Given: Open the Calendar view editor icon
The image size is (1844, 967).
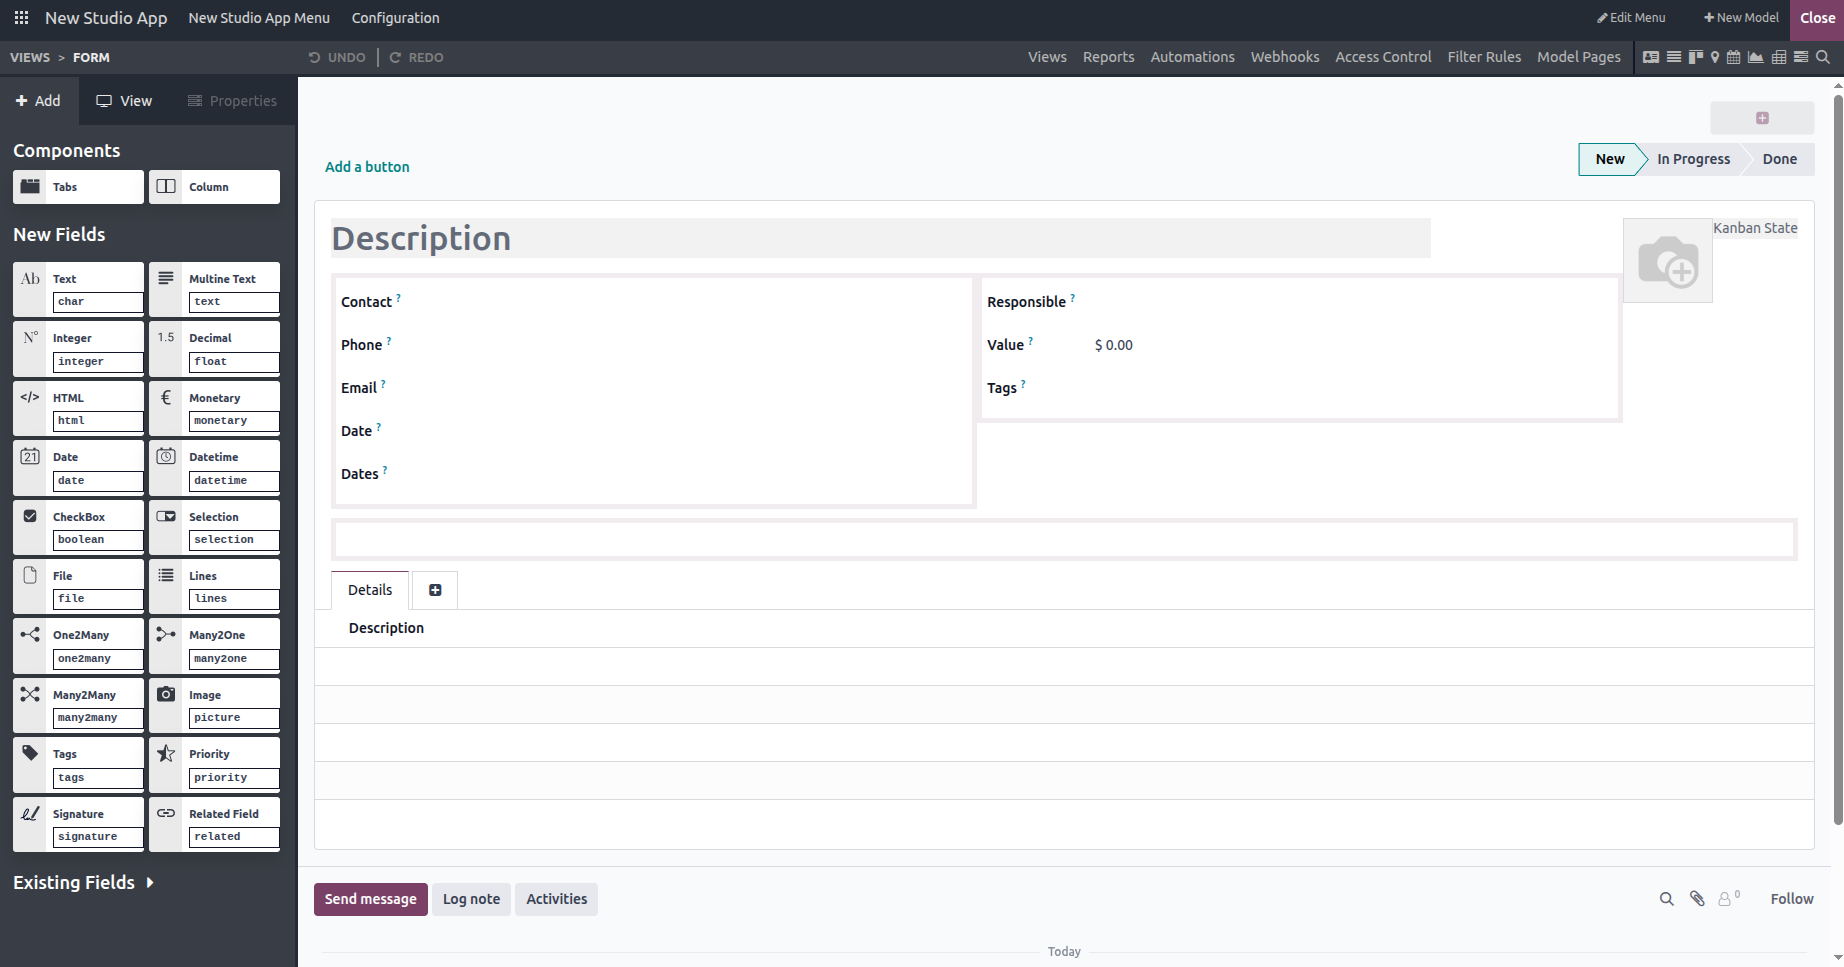Looking at the screenshot, I should (x=1734, y=57).
